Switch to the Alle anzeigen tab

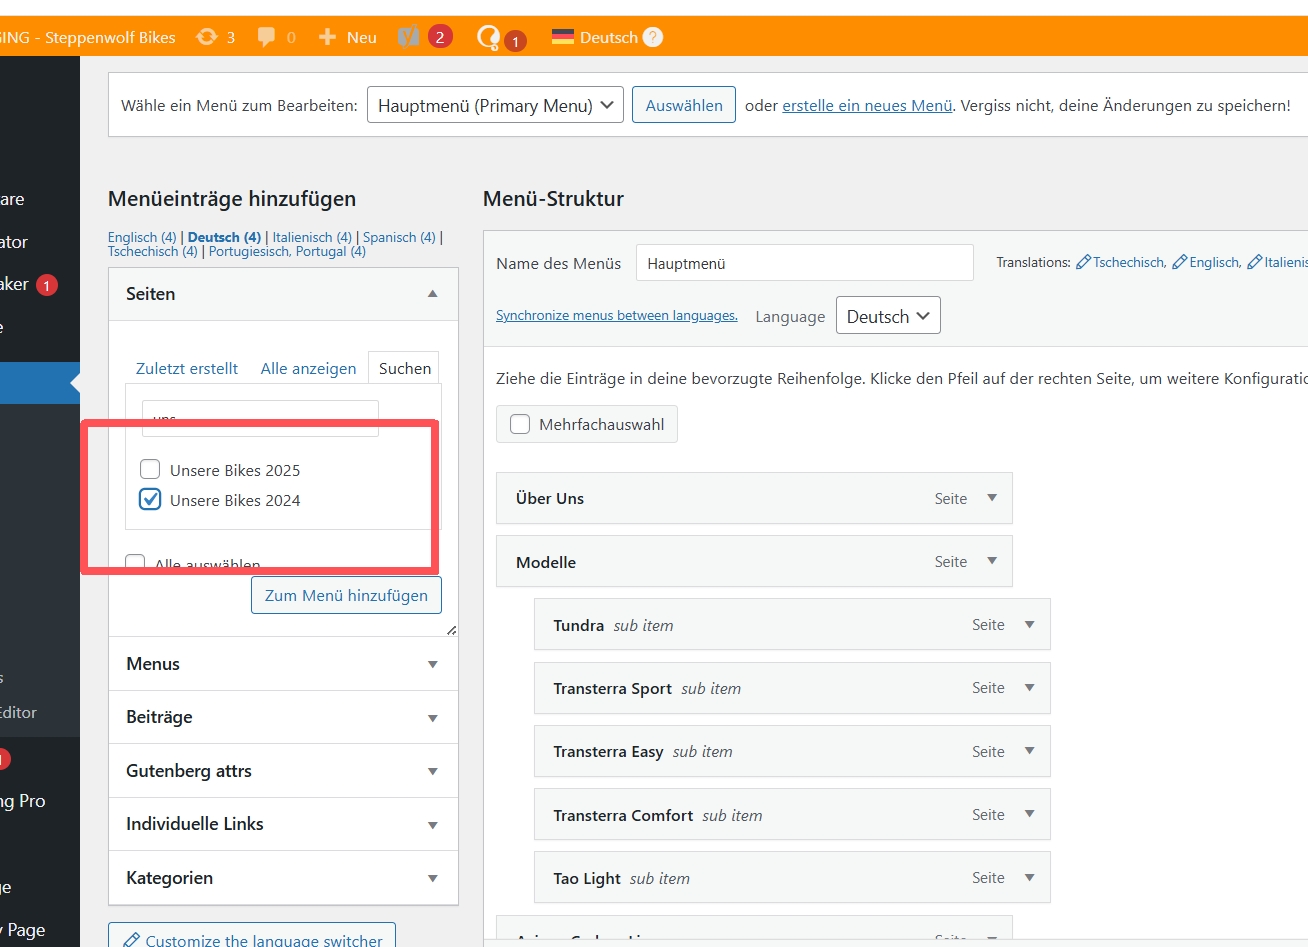[308, 368]
